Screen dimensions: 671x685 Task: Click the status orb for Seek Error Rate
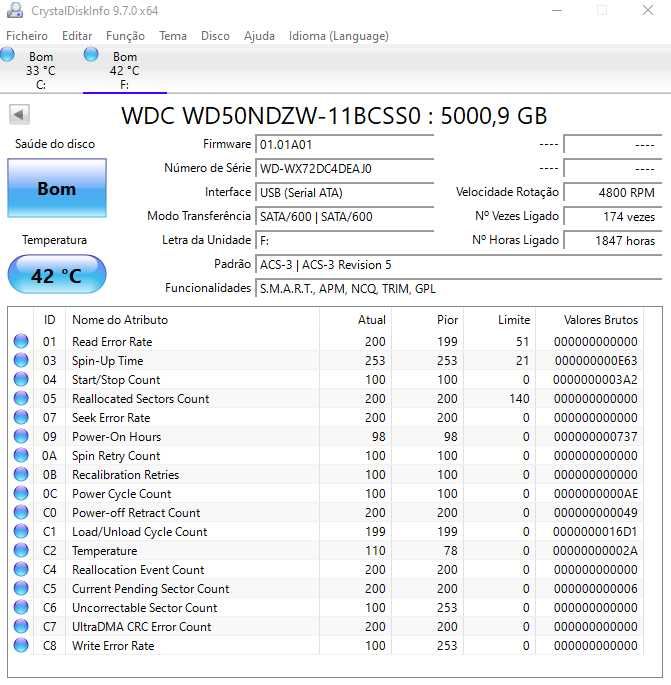coord(21,417)
